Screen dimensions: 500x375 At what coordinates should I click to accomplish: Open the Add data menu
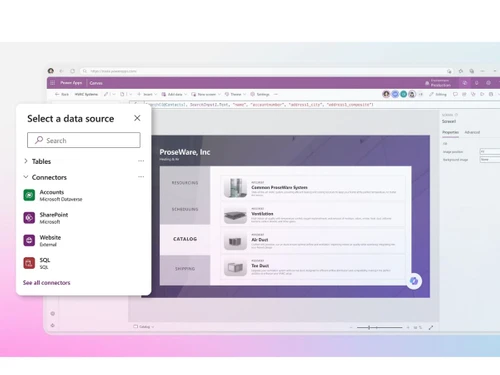pos(174,94)
